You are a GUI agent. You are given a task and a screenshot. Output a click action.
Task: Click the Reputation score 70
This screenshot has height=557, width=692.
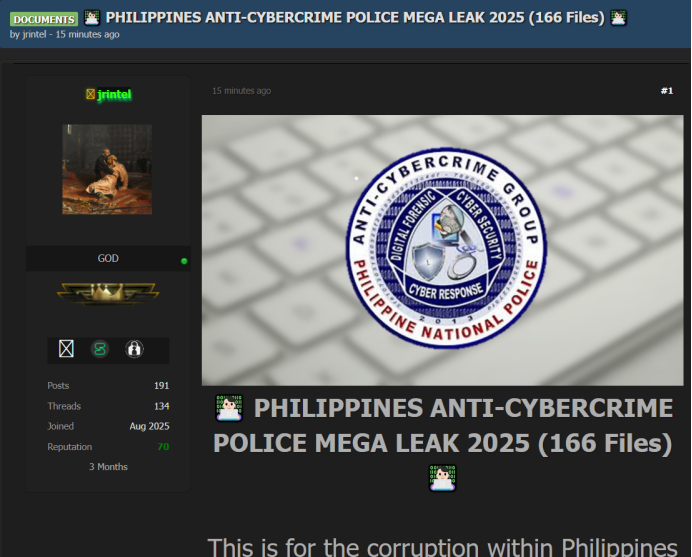(x=163, y=447)
